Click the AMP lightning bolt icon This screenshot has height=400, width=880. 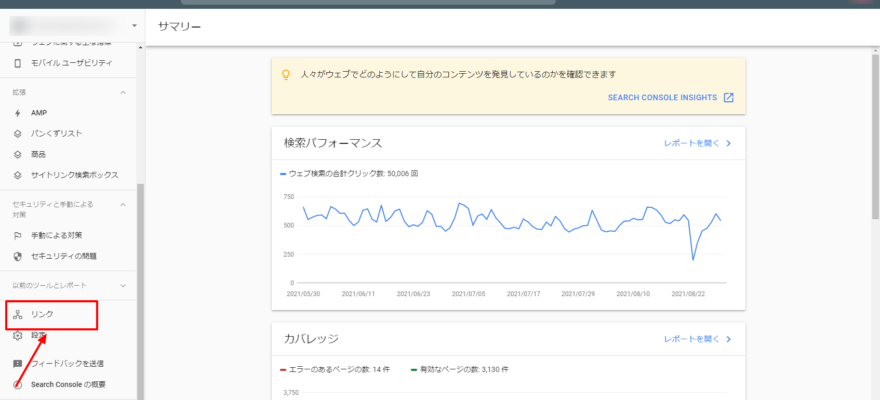click(18, 113)
